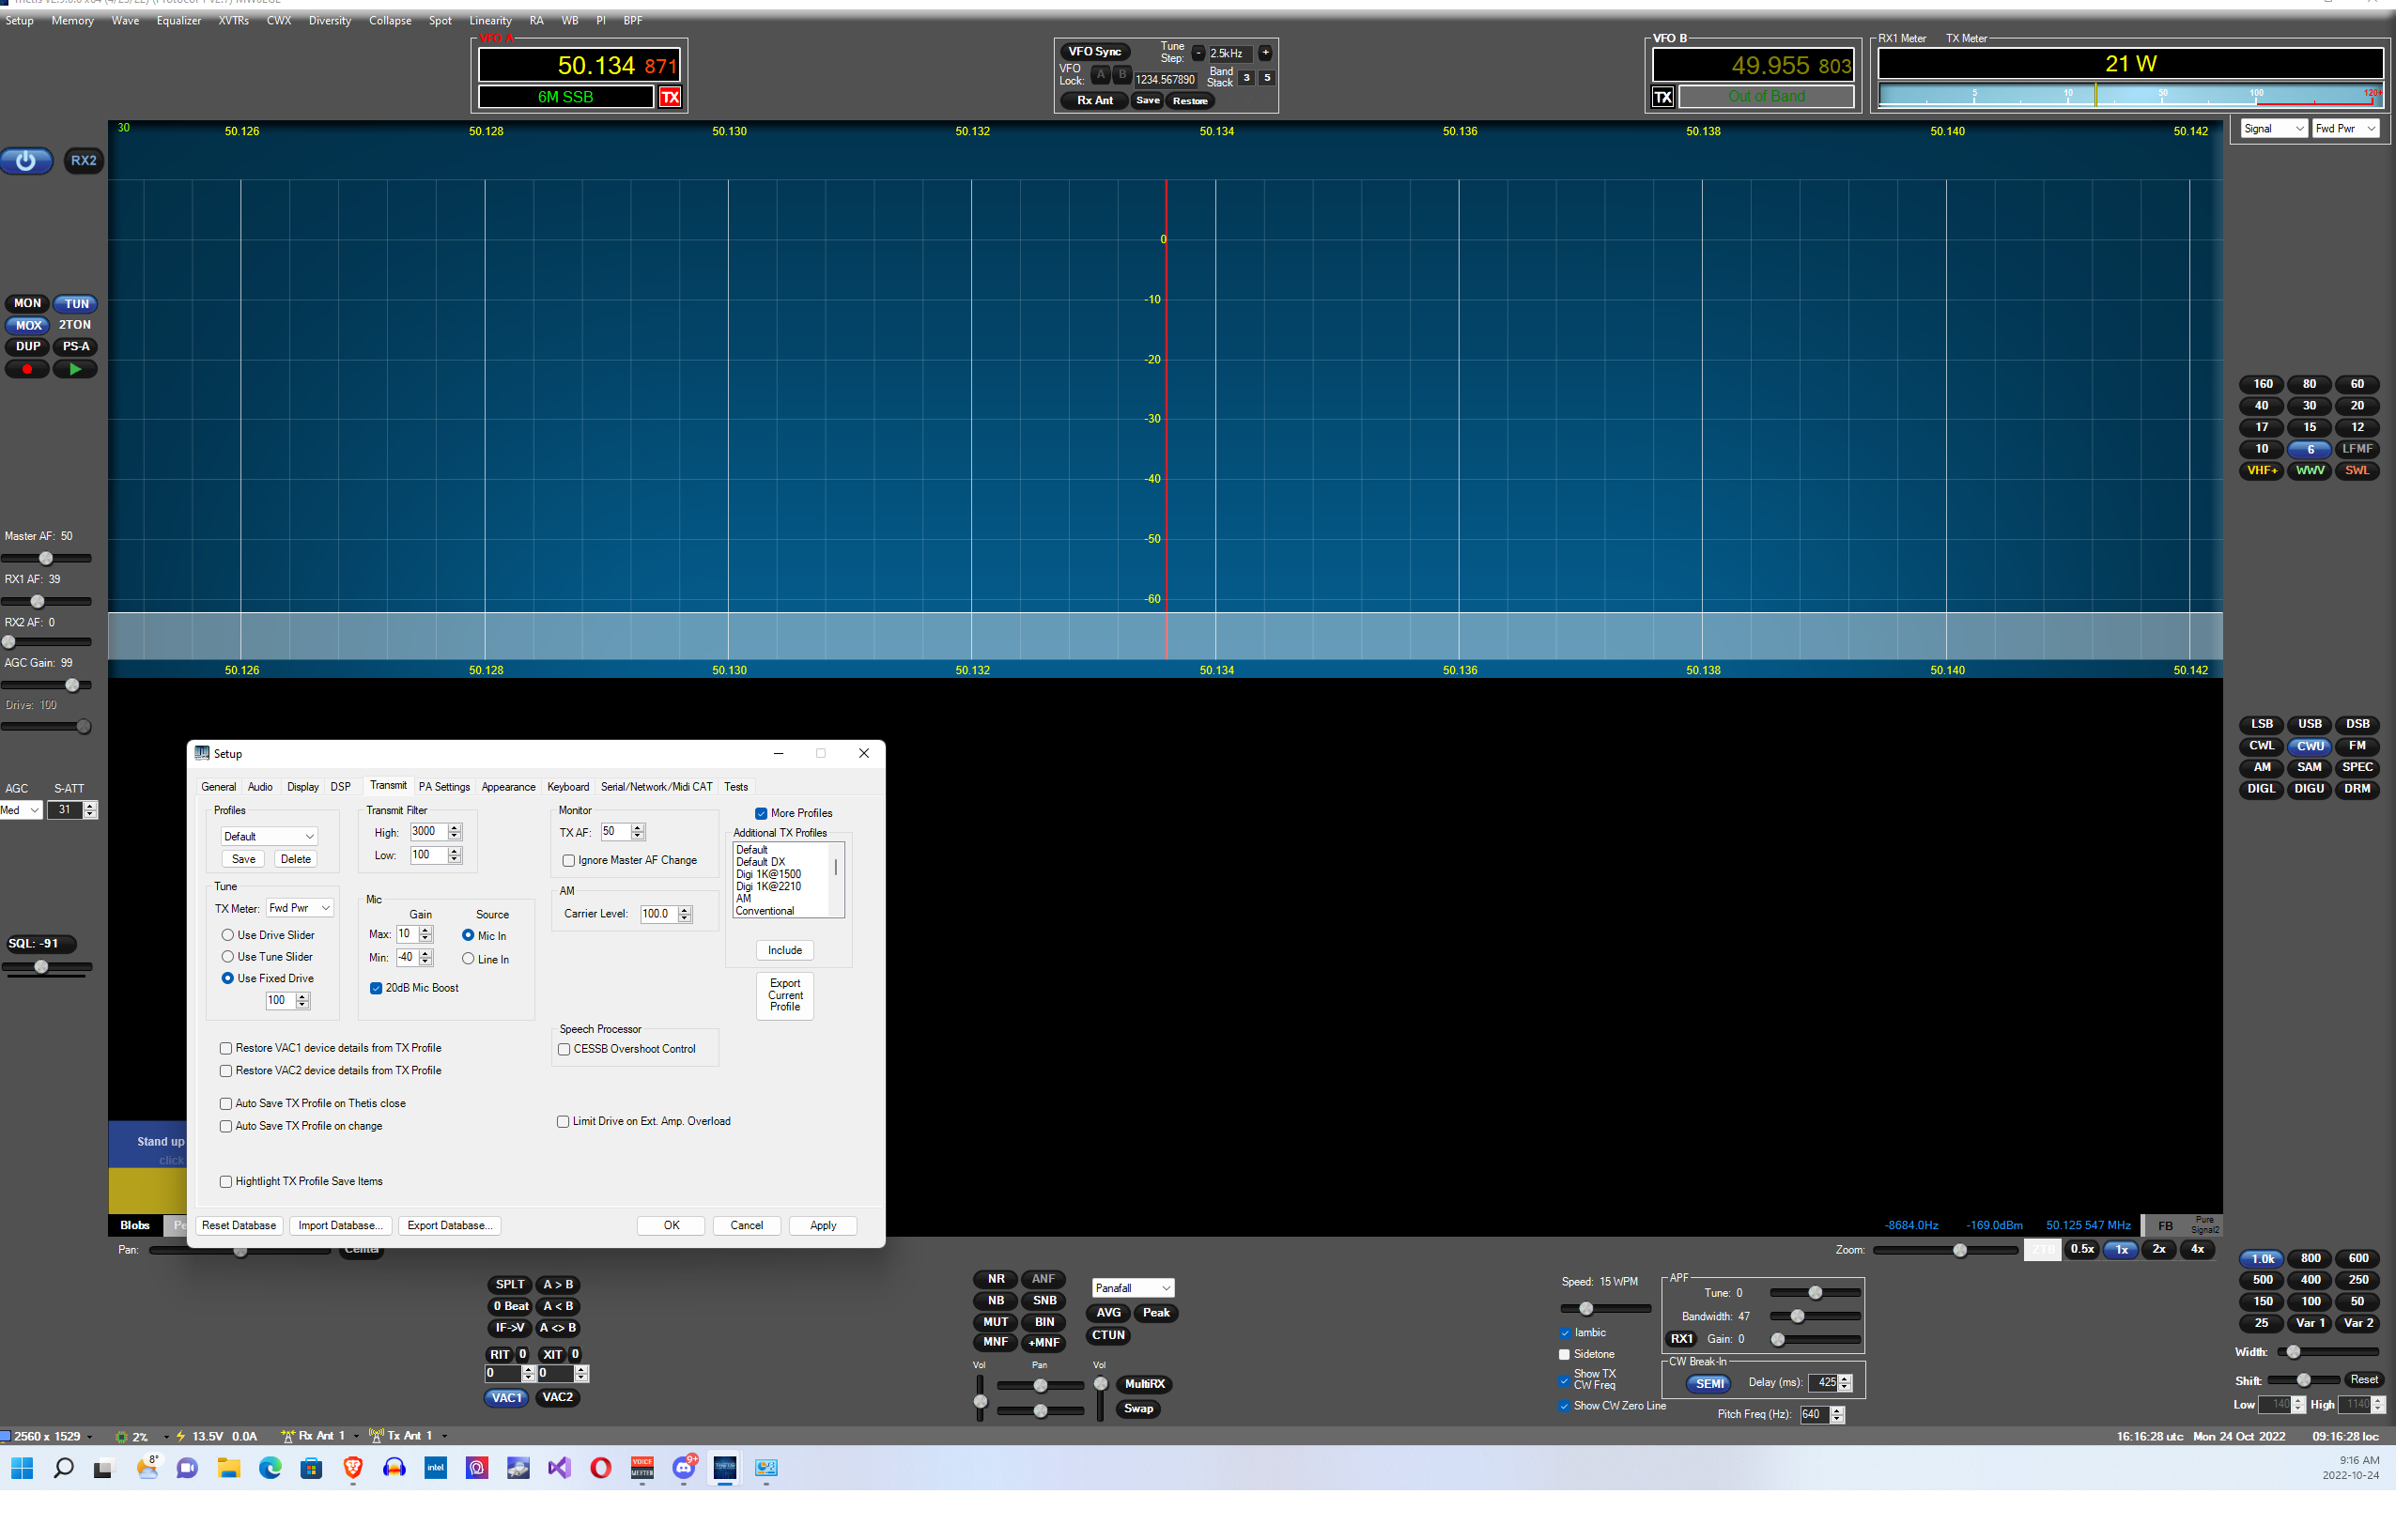Open Audacity from the taskbar

coord(394,1468)
